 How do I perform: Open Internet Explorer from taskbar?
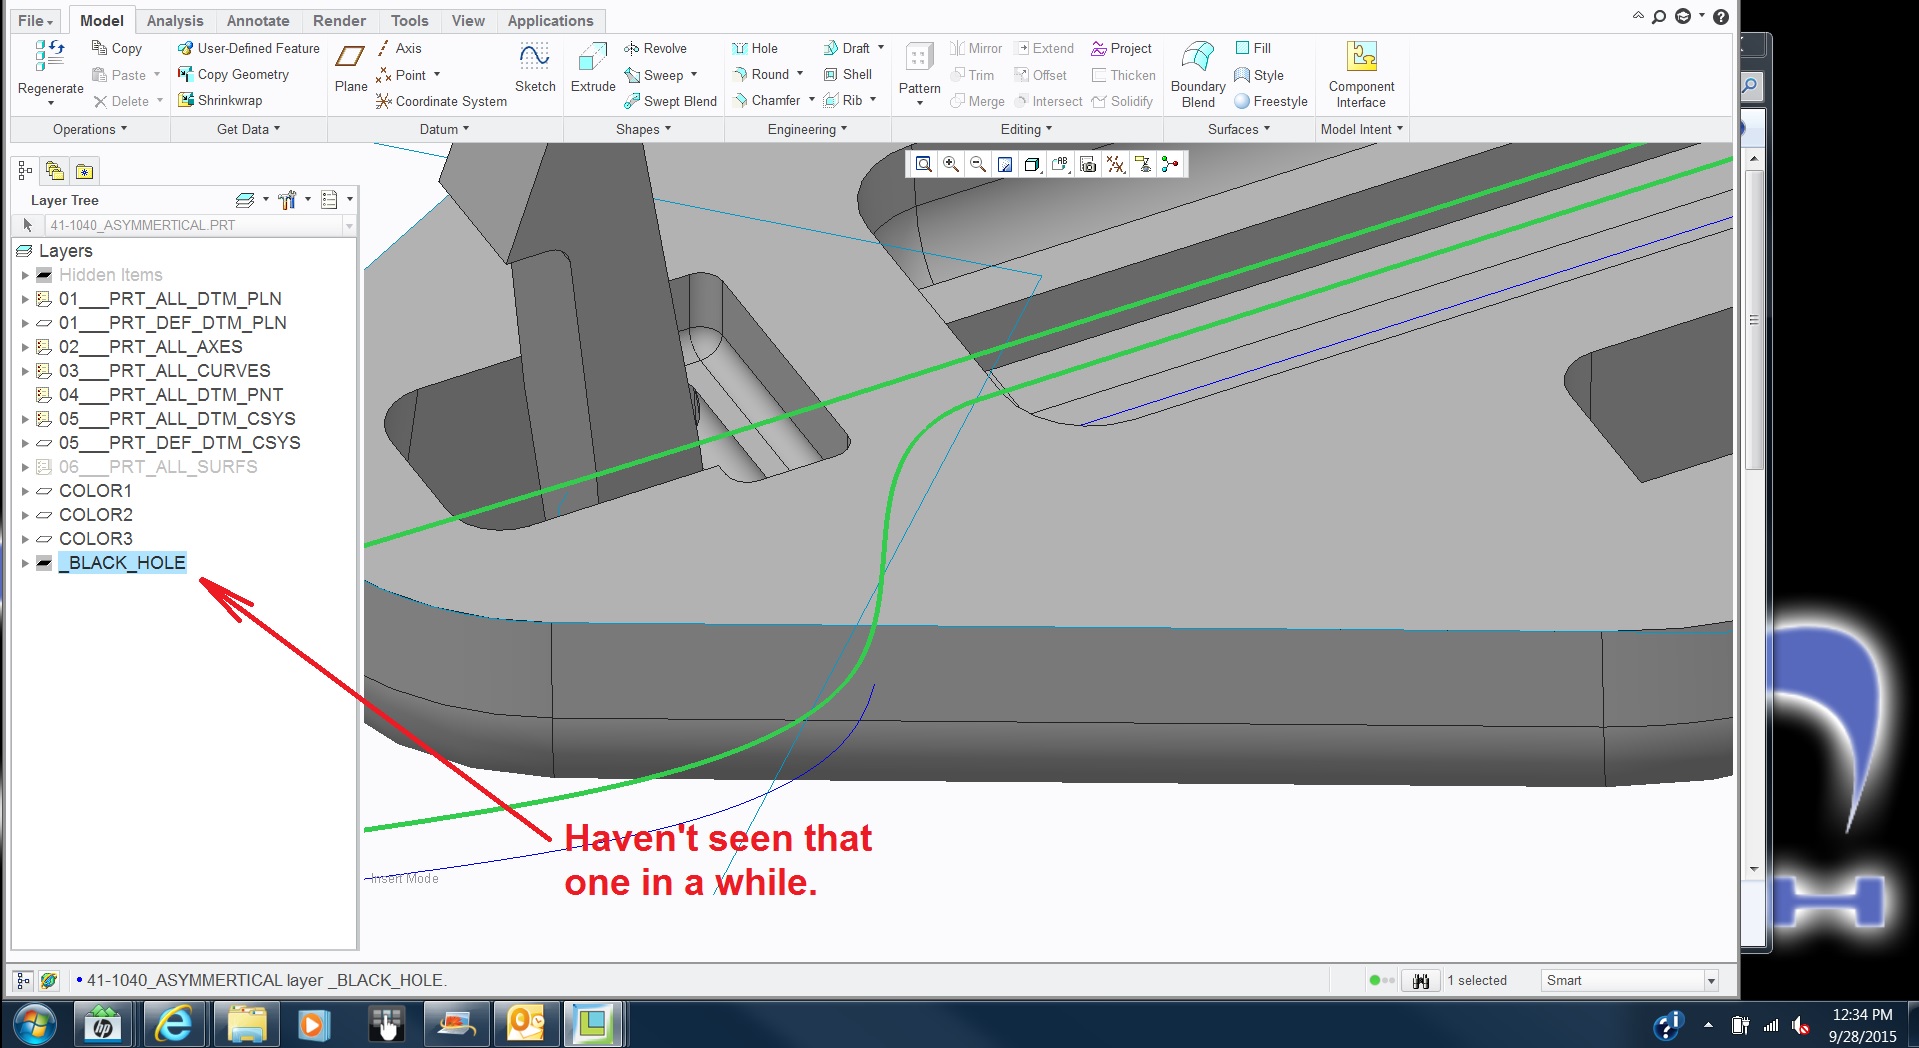coord(174,1024)
